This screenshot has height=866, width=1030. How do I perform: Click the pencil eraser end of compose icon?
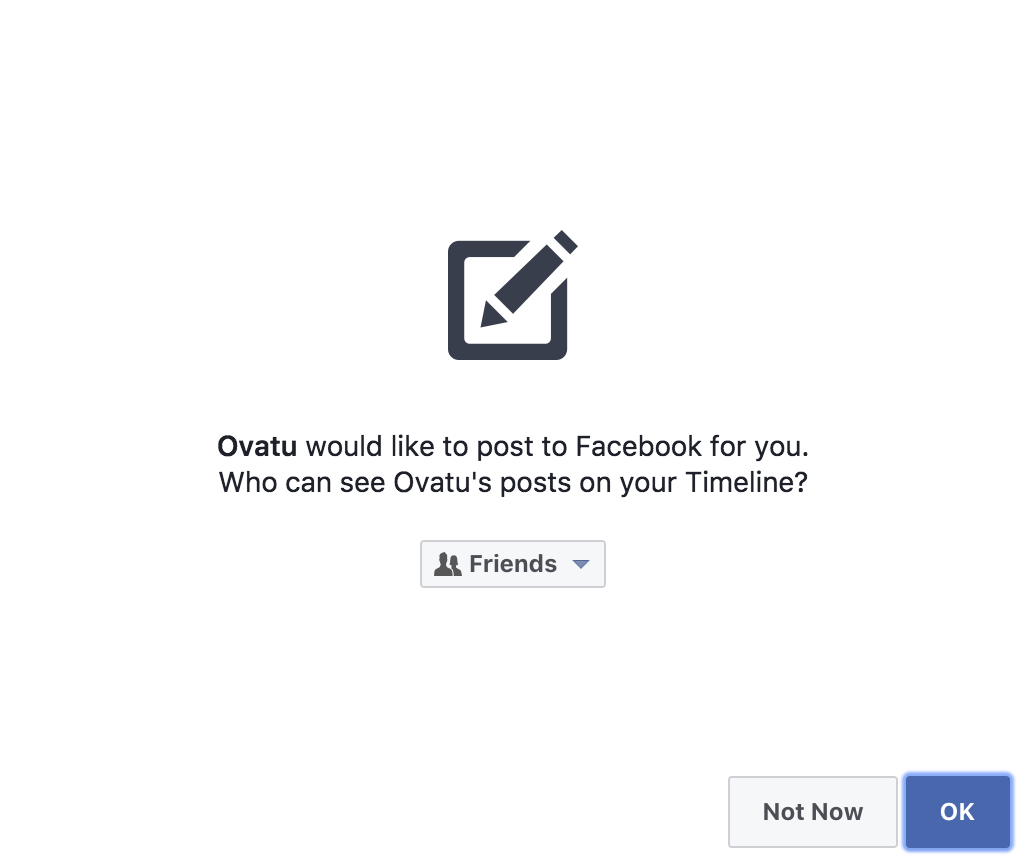click(566, 242)
